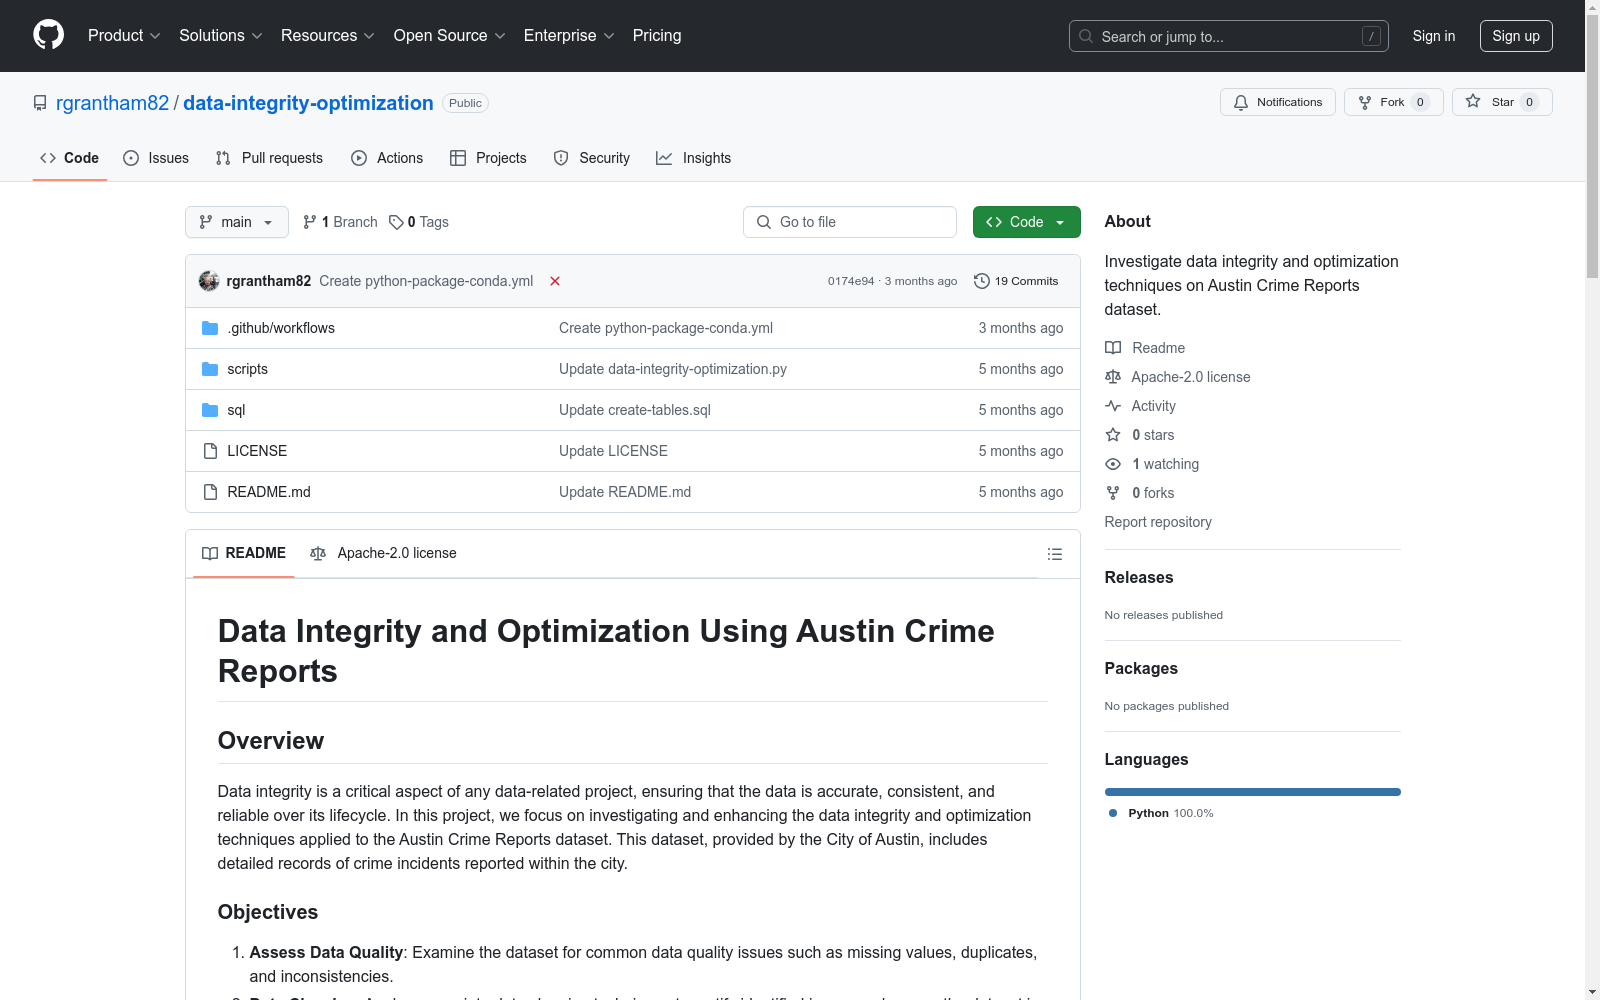Click the search magnifier icon in header
This screenshot has height=1000, width=1600.
(1086, 36)
